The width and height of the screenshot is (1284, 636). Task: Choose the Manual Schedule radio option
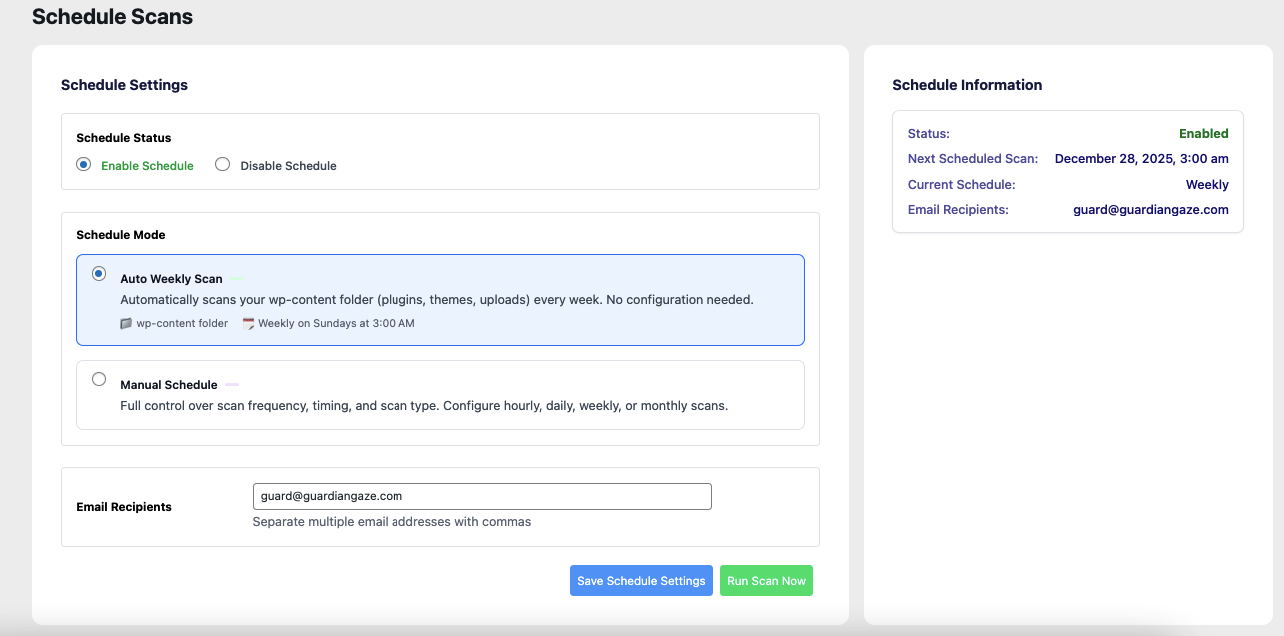[x=99, y=379]
